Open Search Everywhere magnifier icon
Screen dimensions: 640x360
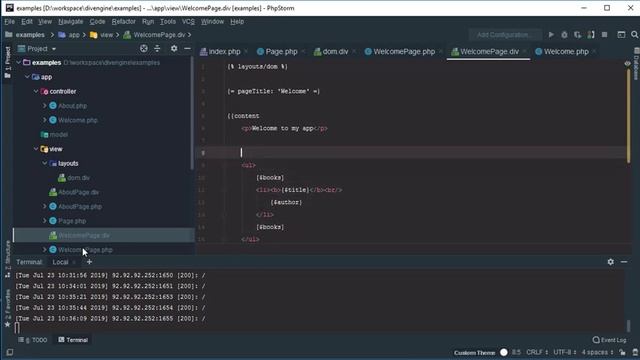point(634,35)
